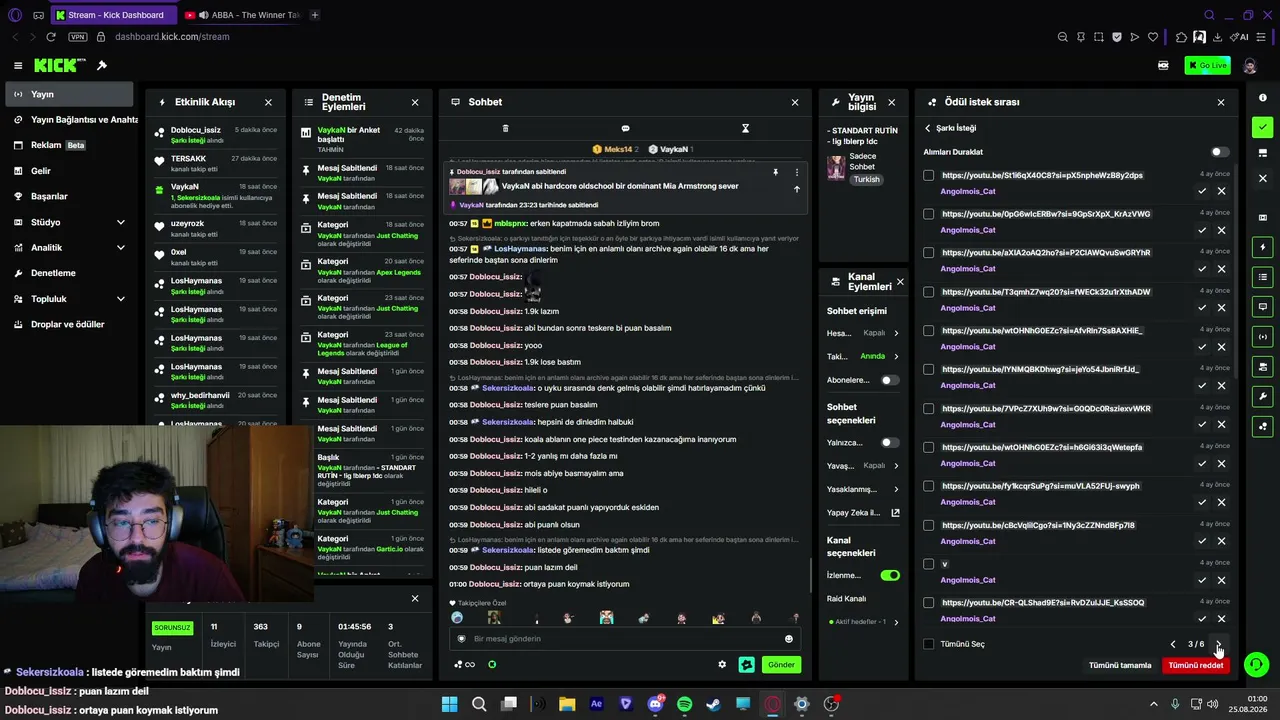This screenshot has height=720, width=1280.
Task: Go to the previous page of requests
Action: (1173, 644)
